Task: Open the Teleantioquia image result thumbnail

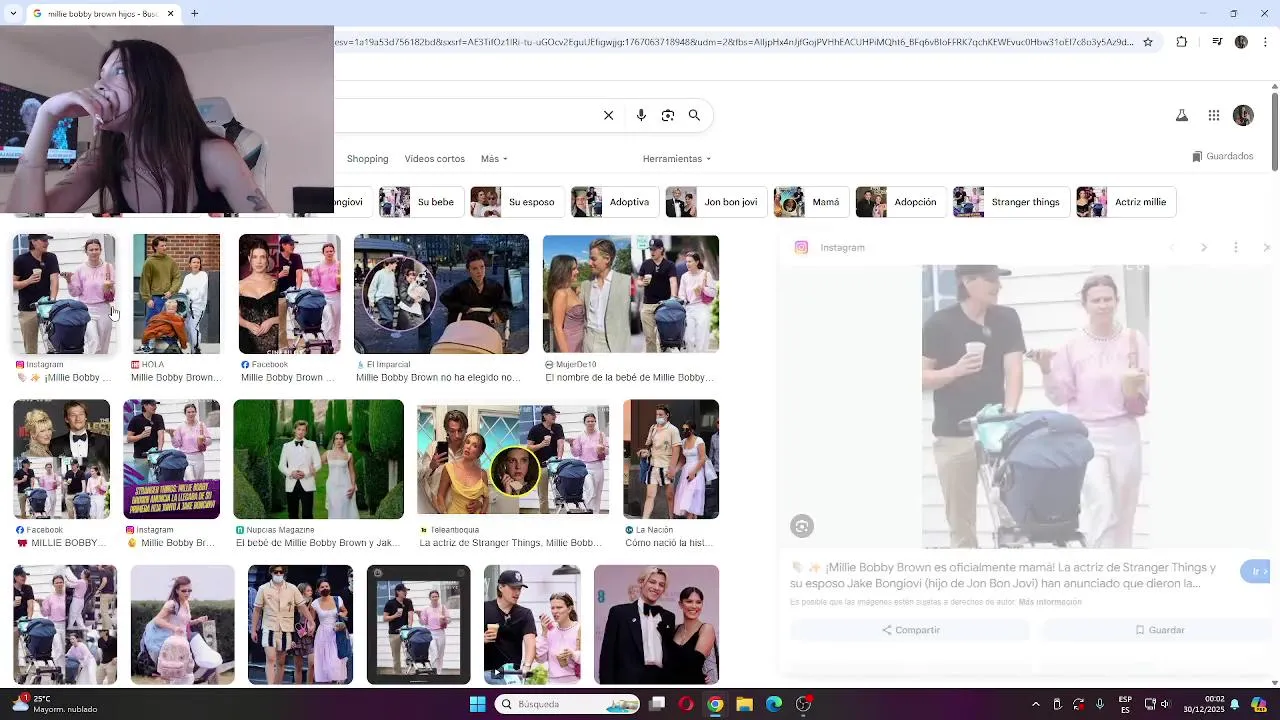Action: point(513,459)
